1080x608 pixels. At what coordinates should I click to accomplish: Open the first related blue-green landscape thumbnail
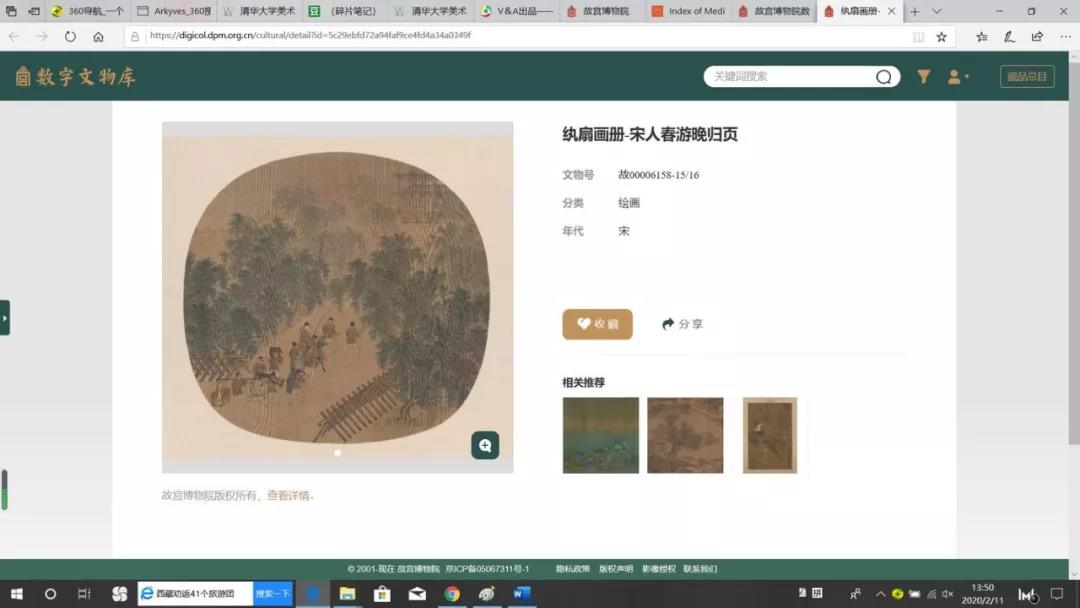point(600,435)
